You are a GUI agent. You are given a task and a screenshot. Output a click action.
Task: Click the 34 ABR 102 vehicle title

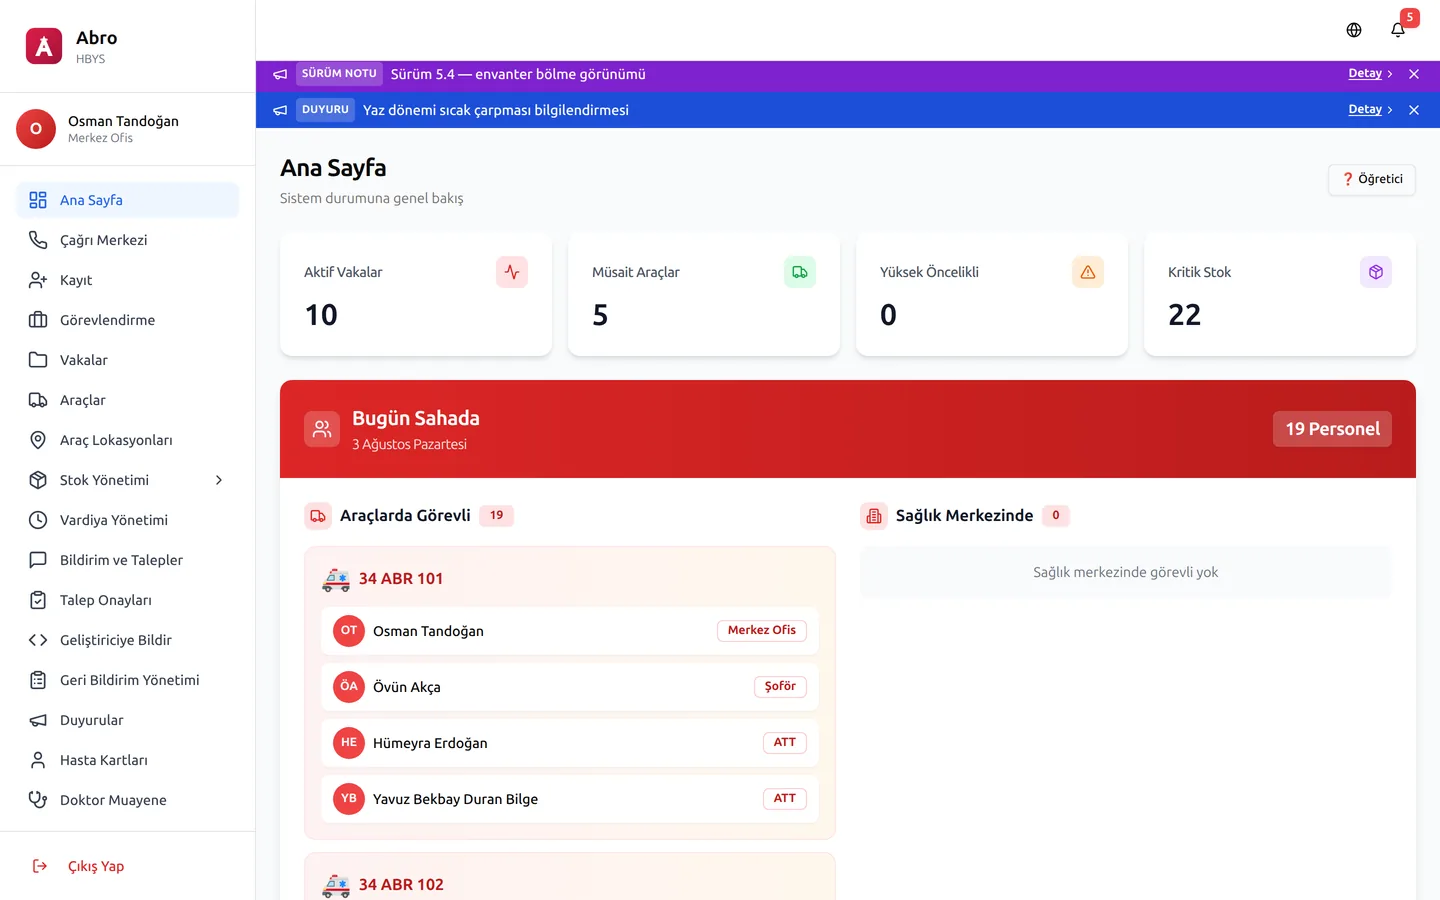click(401, 885)
